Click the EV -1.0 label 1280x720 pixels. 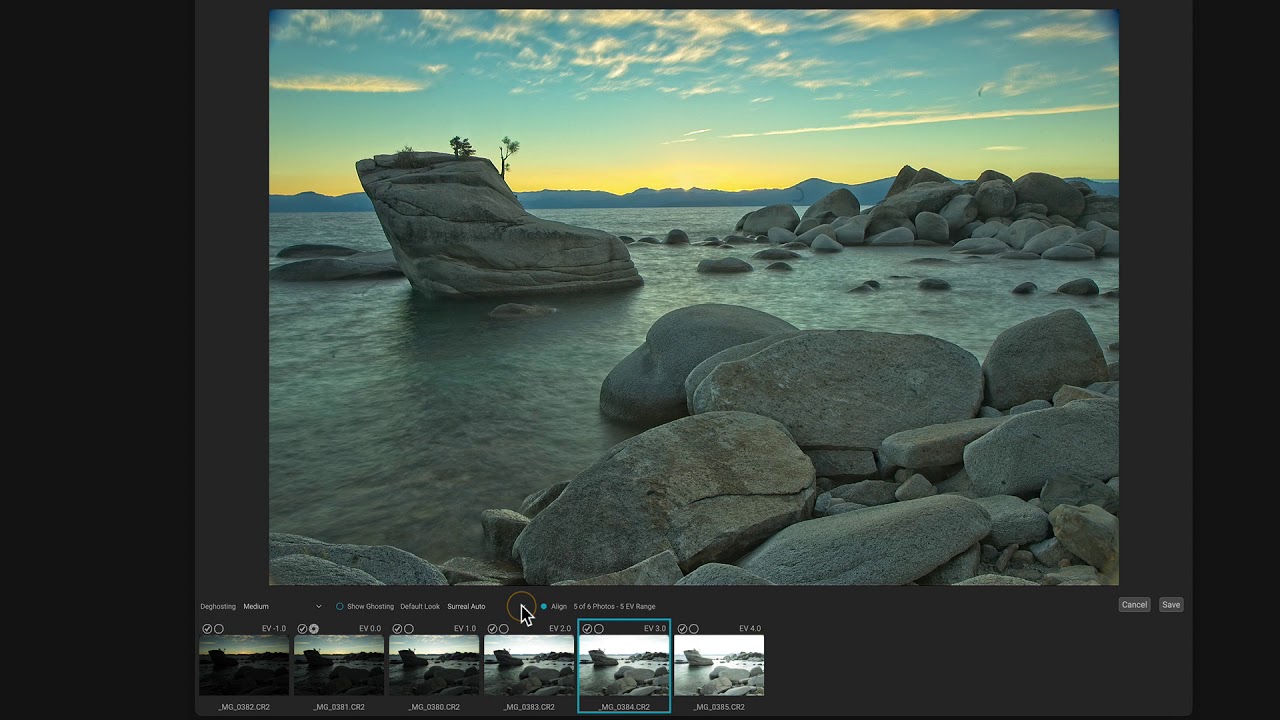tap(274, 629)
